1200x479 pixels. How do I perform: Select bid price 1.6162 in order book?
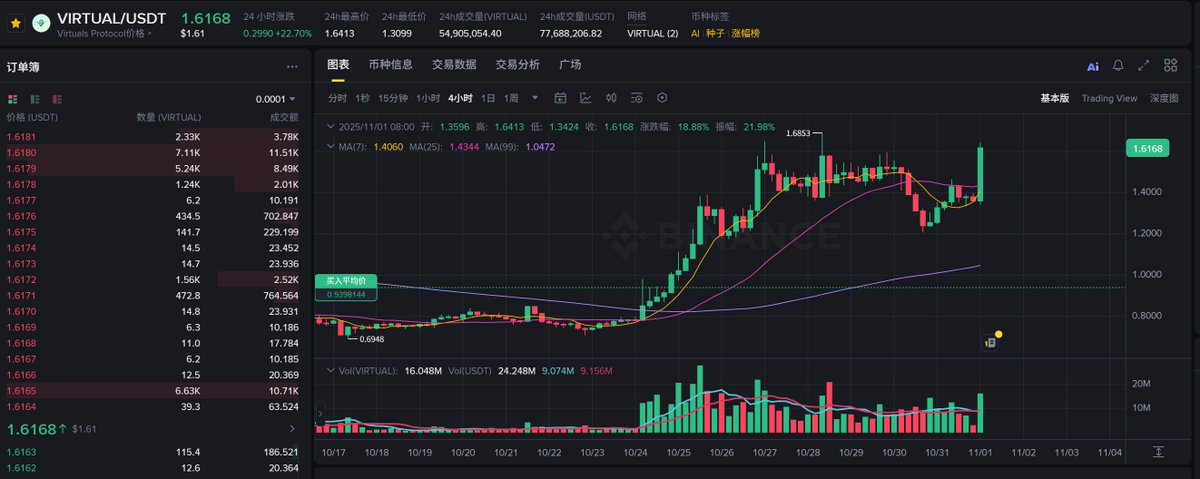21,467
